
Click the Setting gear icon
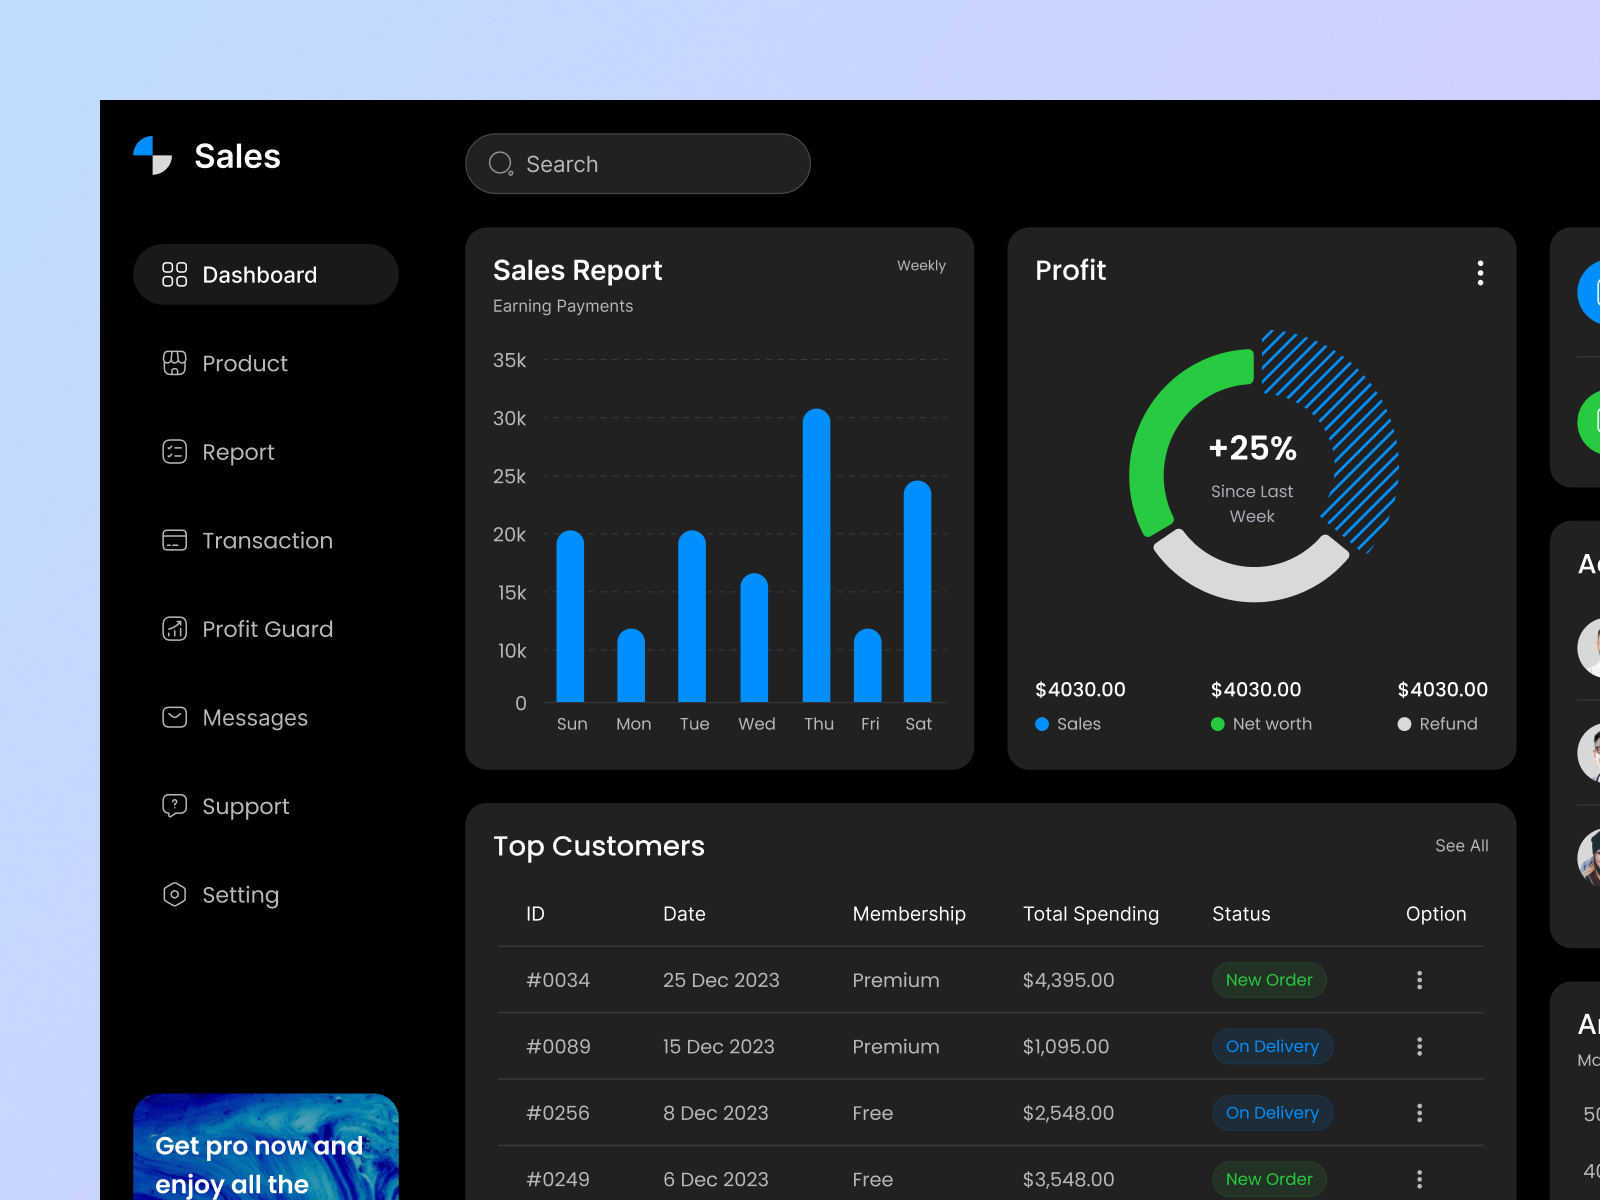pos(175,894)
